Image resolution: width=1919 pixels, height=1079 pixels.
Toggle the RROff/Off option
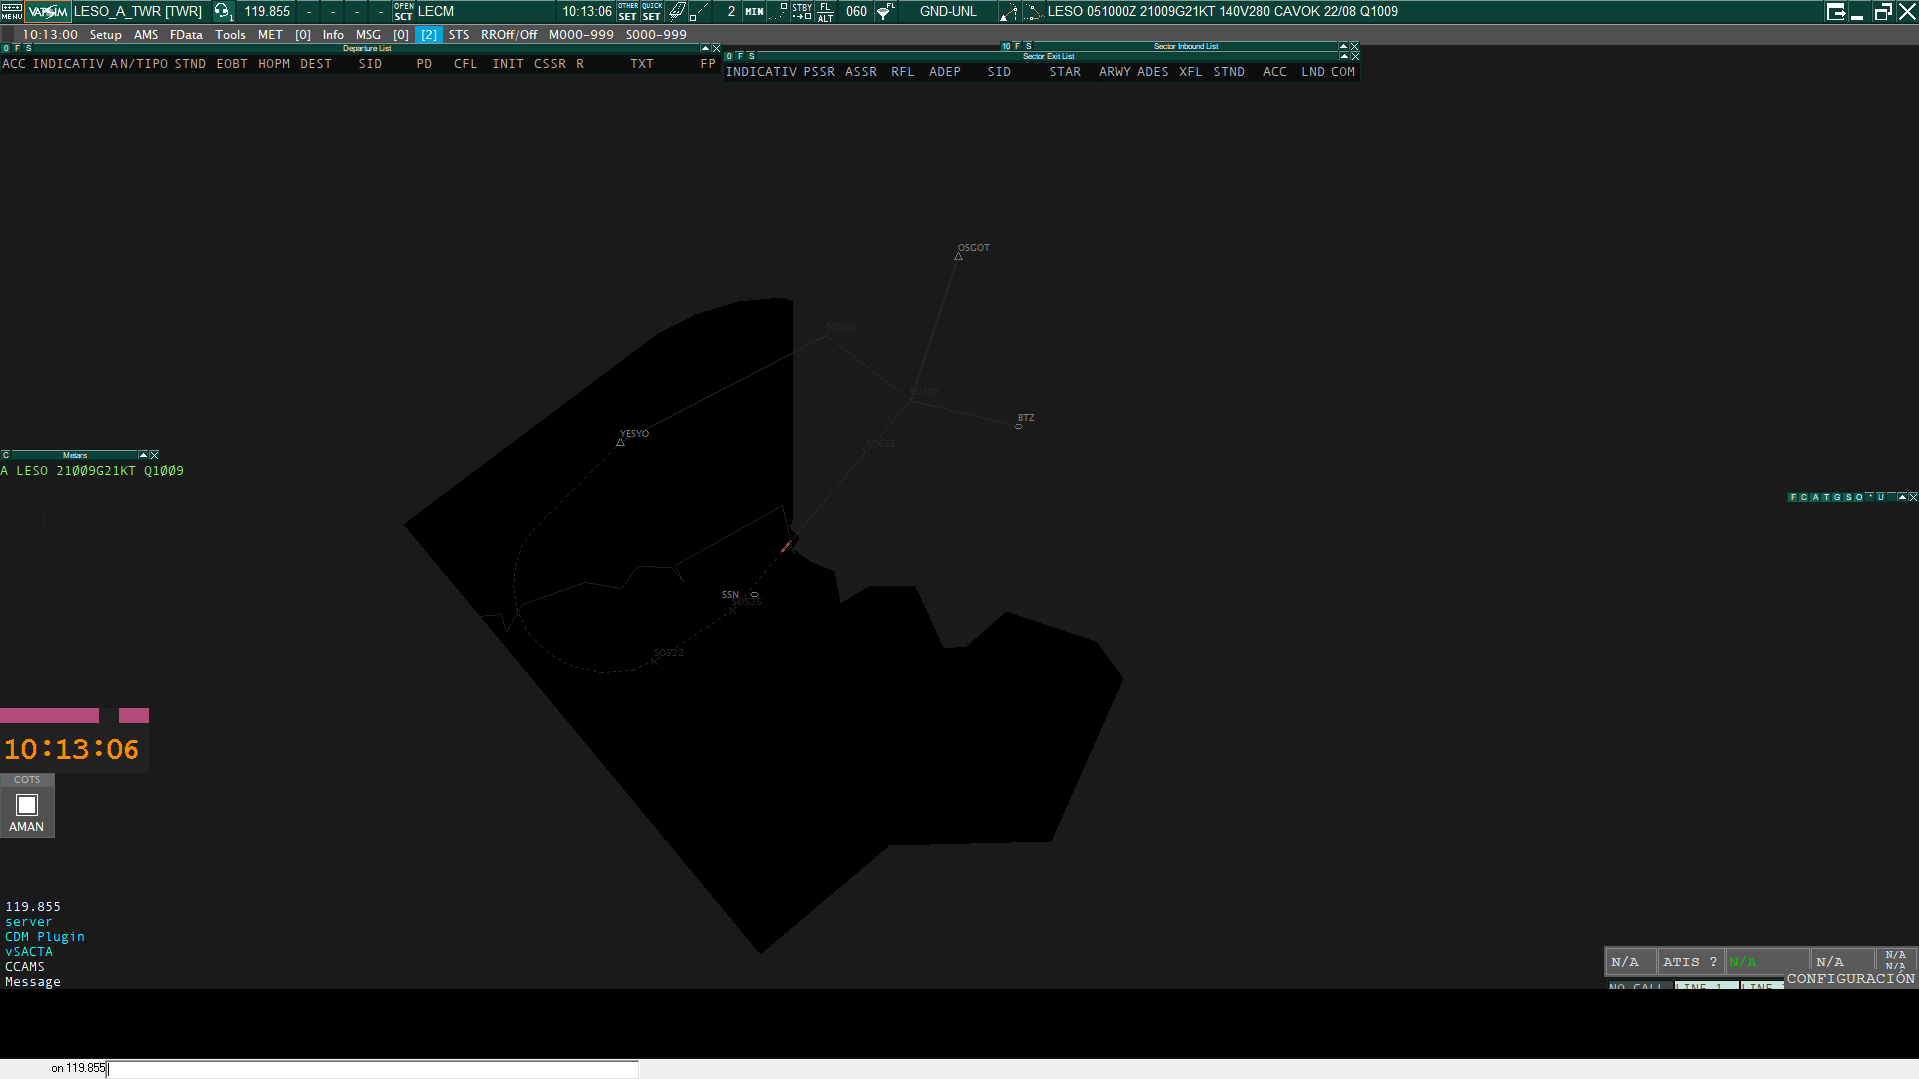[x=508, y=34]
